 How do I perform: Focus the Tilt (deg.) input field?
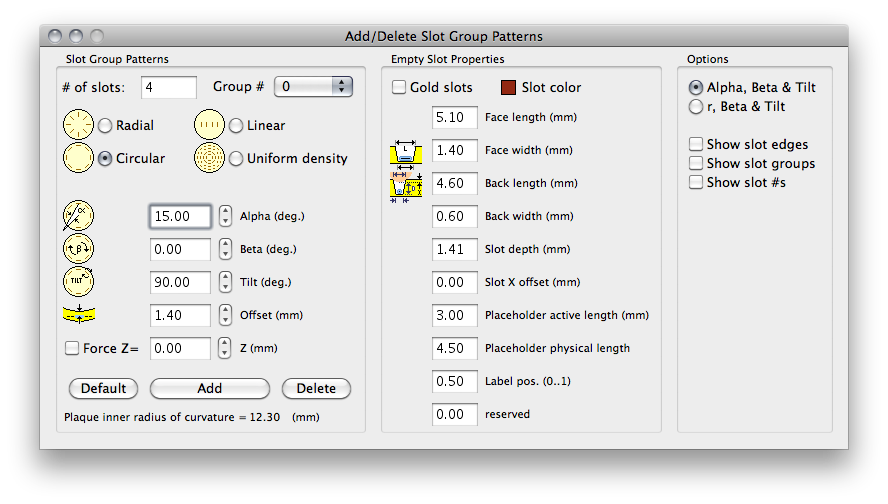[180, 282]
